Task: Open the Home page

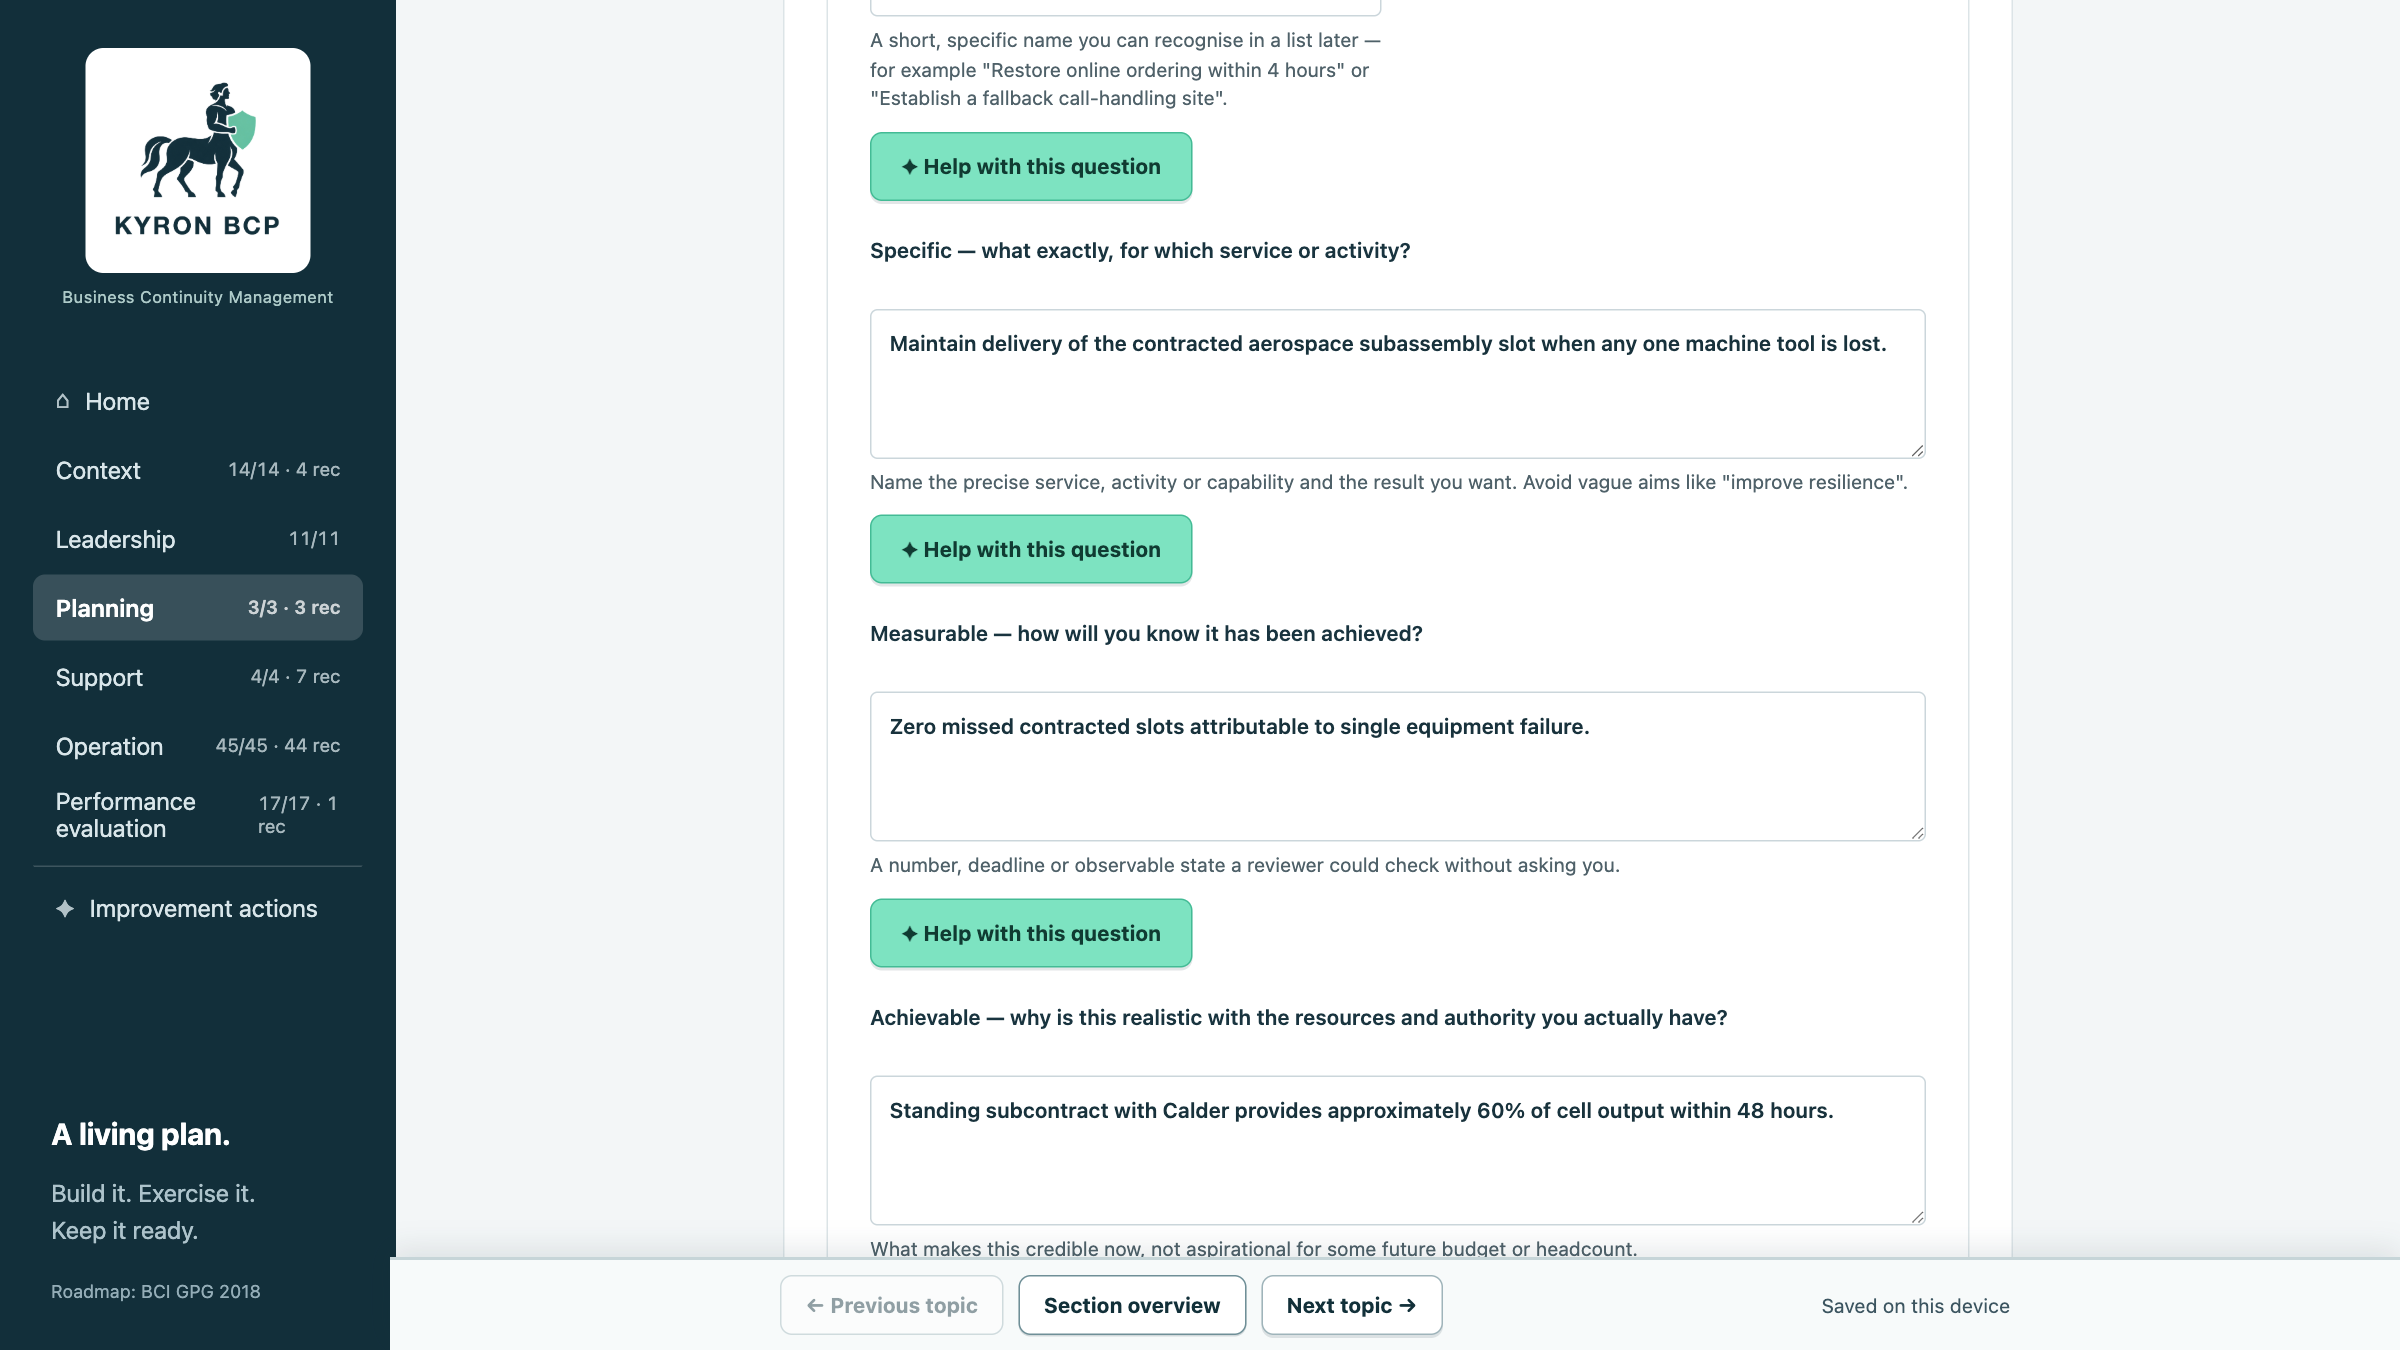Action: [198, 401]
